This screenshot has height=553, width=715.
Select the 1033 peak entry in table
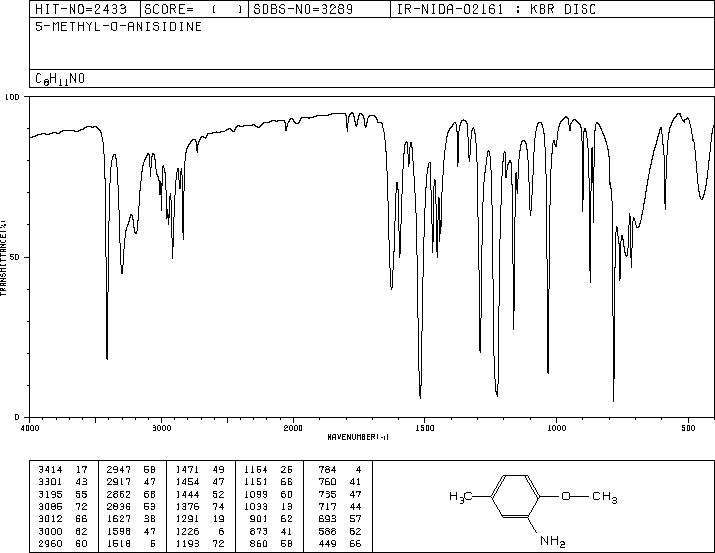coord(269,506)
